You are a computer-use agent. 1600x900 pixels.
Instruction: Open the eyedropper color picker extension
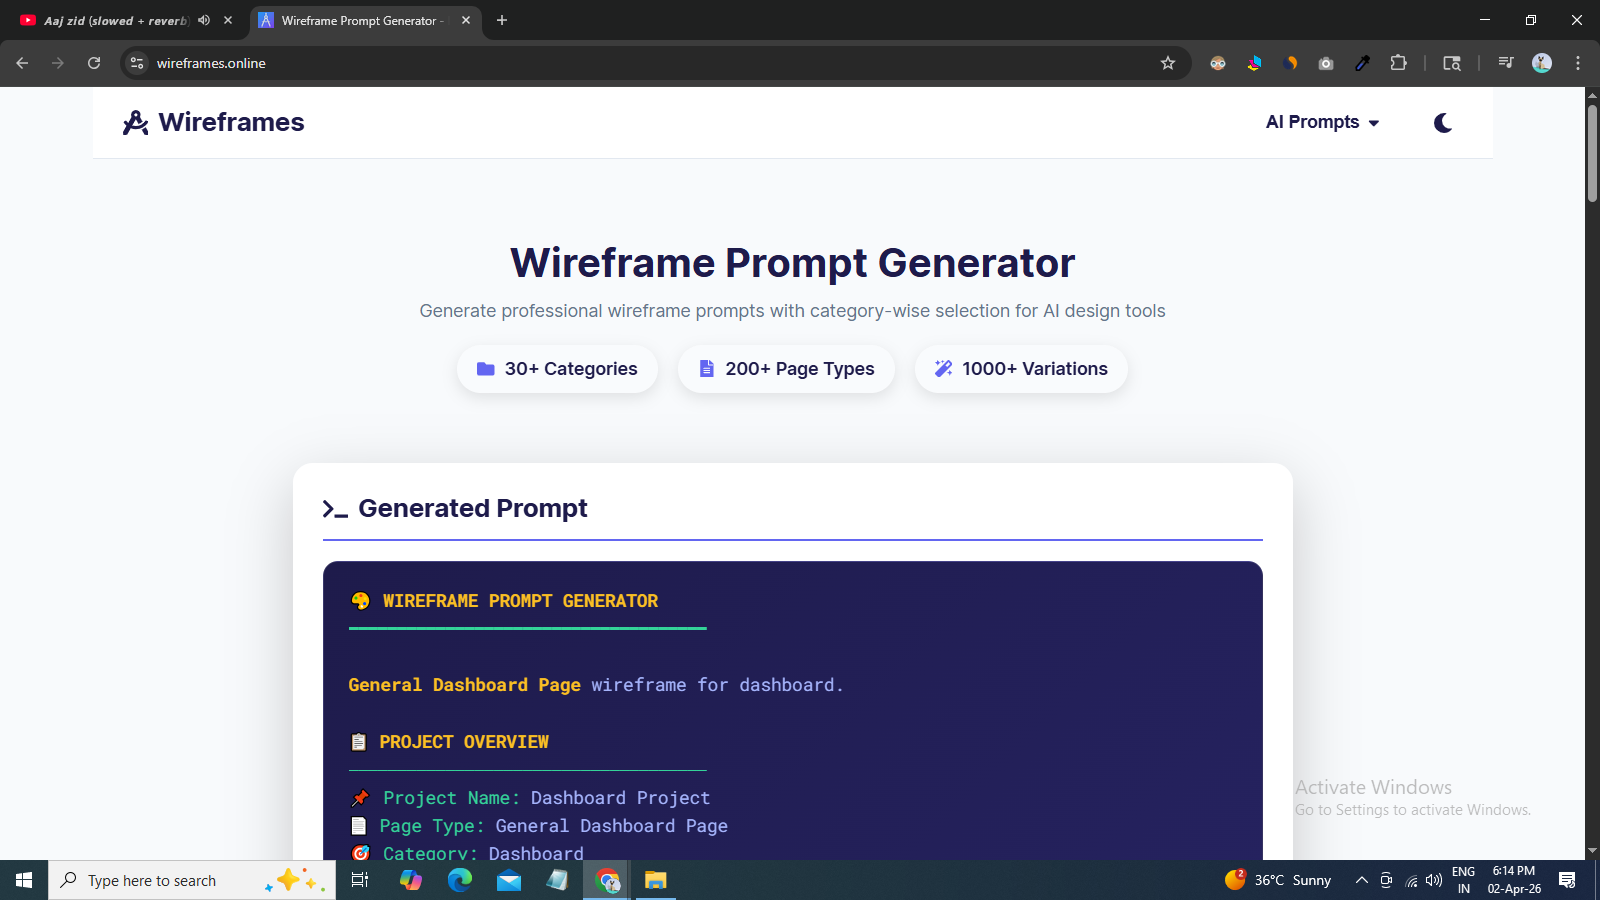tap(1362, 63)
